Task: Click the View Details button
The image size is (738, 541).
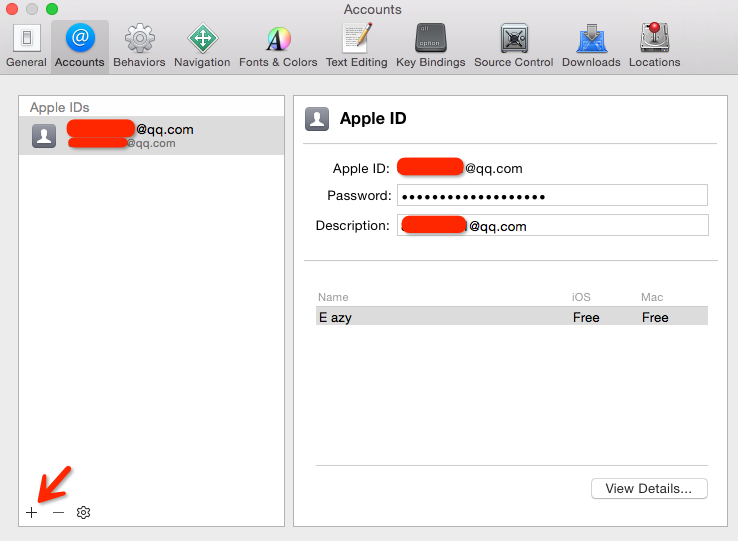Action: pos(649,489)
